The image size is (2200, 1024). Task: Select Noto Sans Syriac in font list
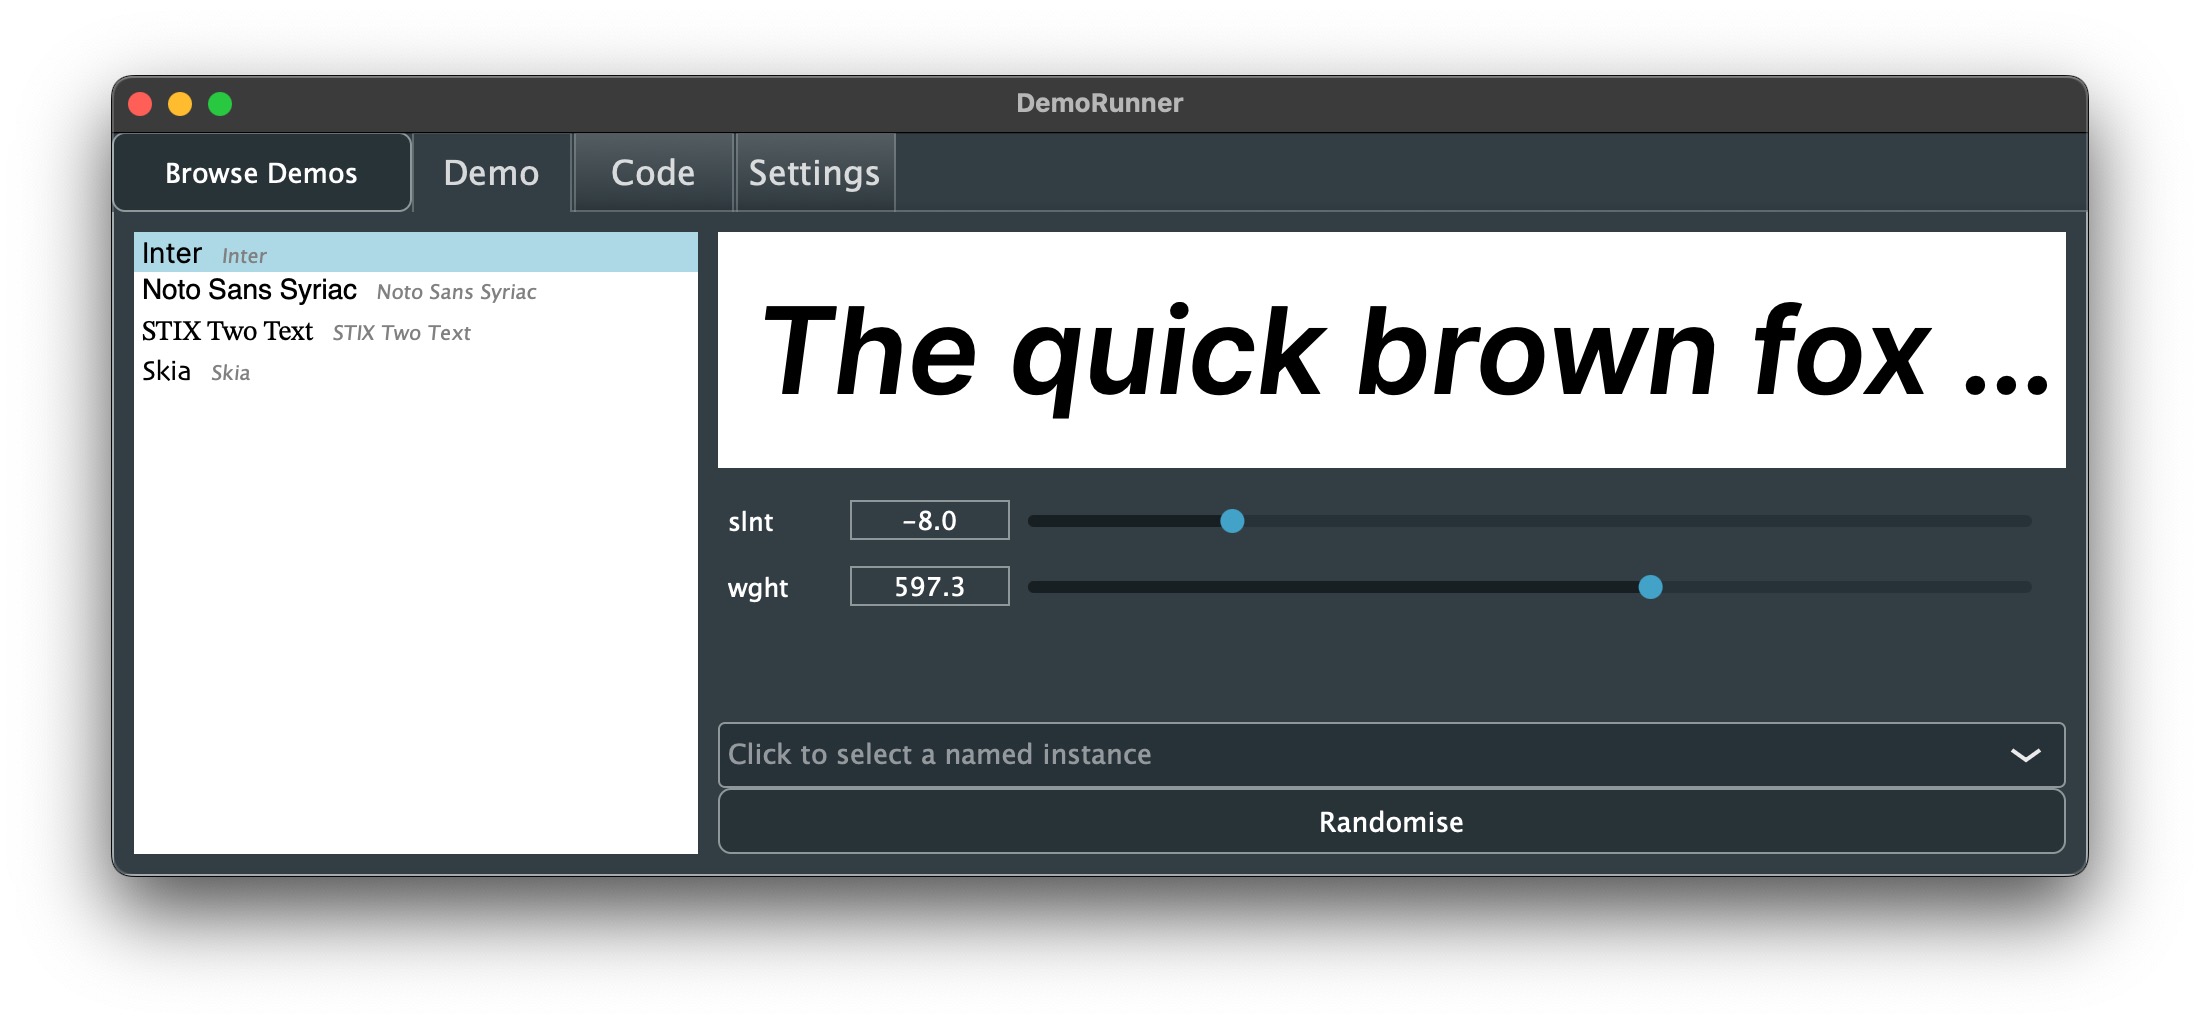(x=416, y=291)
